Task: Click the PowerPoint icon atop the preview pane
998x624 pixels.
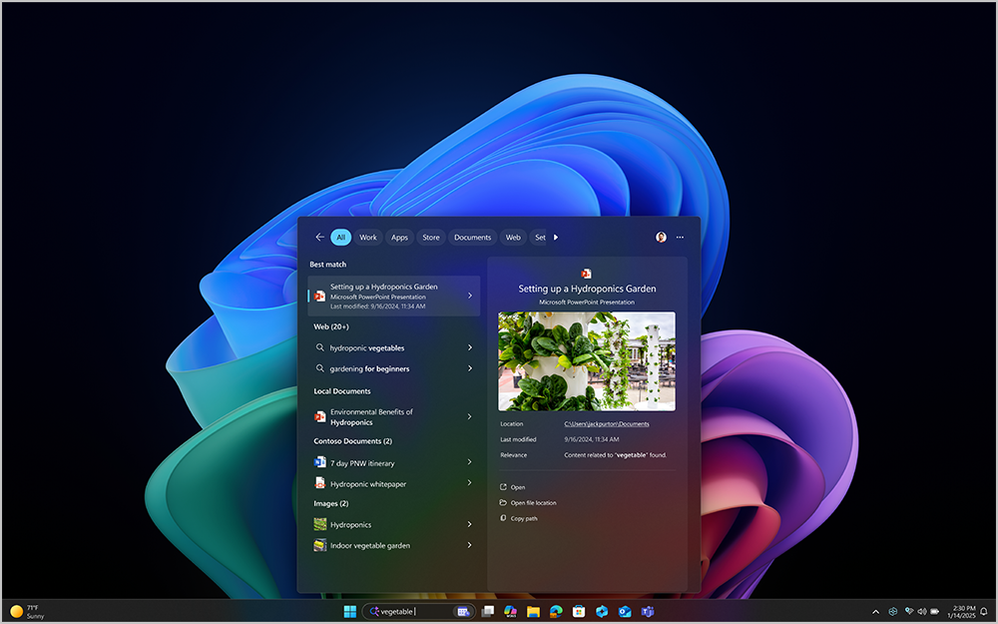Action: tap(586, 273)
